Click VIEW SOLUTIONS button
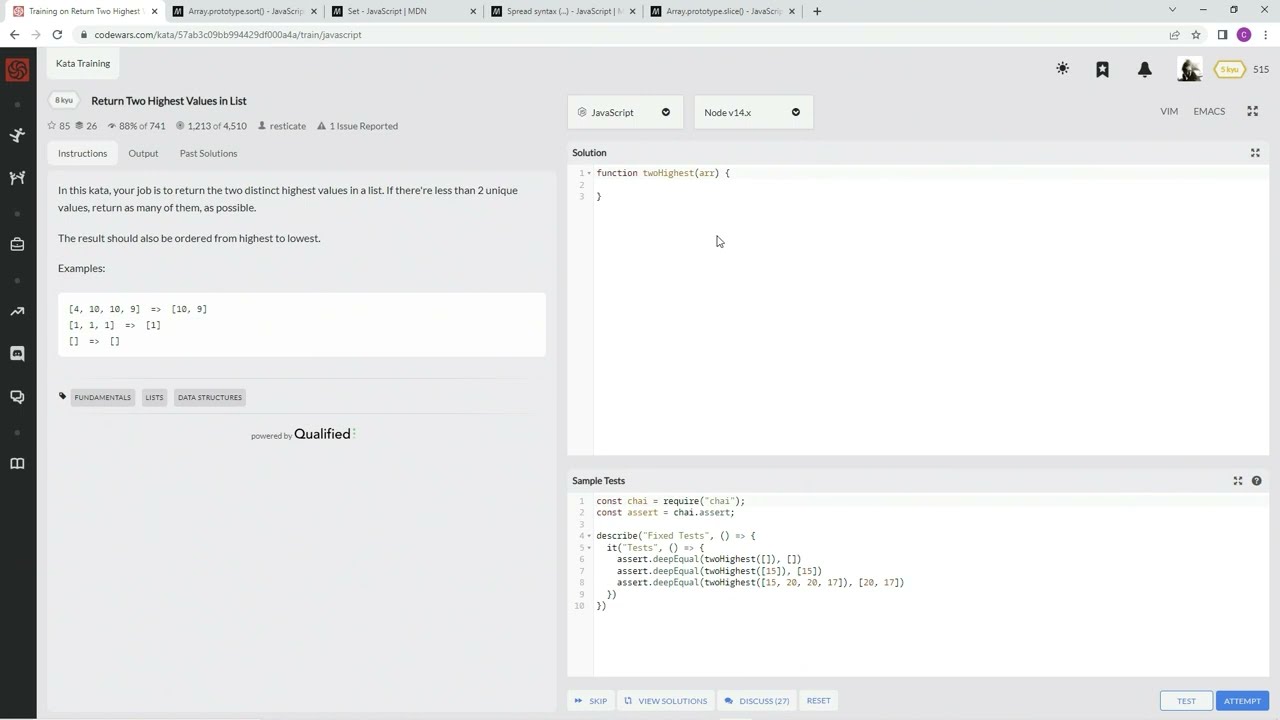The image size is (1280, 720). click(x=665, y=701)
